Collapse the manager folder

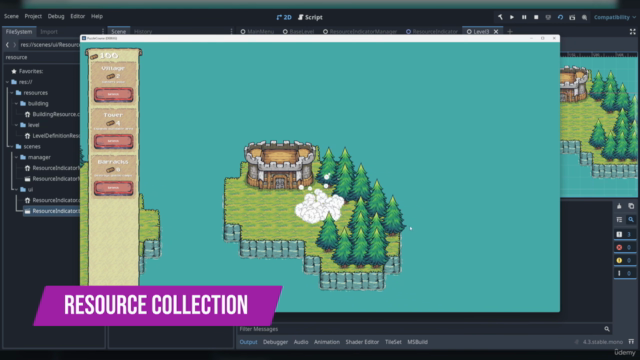pyautogui.click(x=16, y=157)
